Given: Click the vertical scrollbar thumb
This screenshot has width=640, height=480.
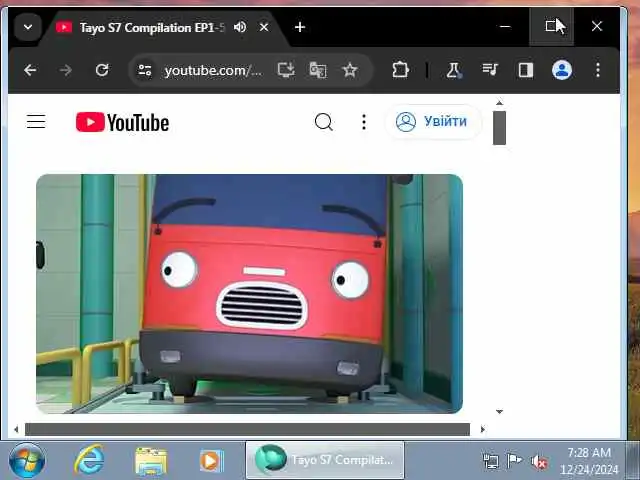Looking at the screenshot, I should coord(499,127).
